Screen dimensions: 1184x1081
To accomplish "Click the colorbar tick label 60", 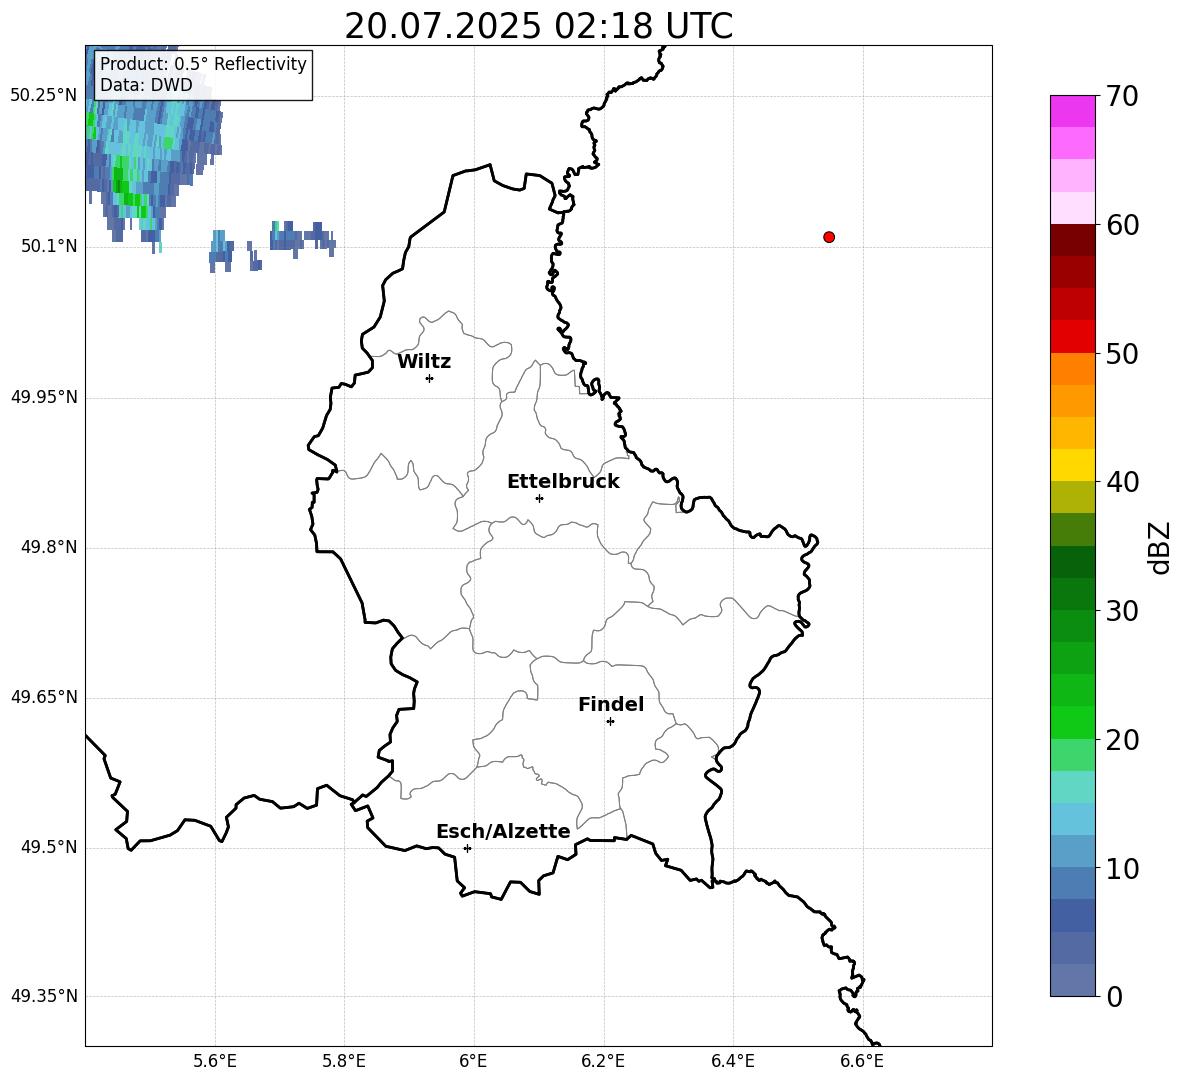I will coord(1122,225).
